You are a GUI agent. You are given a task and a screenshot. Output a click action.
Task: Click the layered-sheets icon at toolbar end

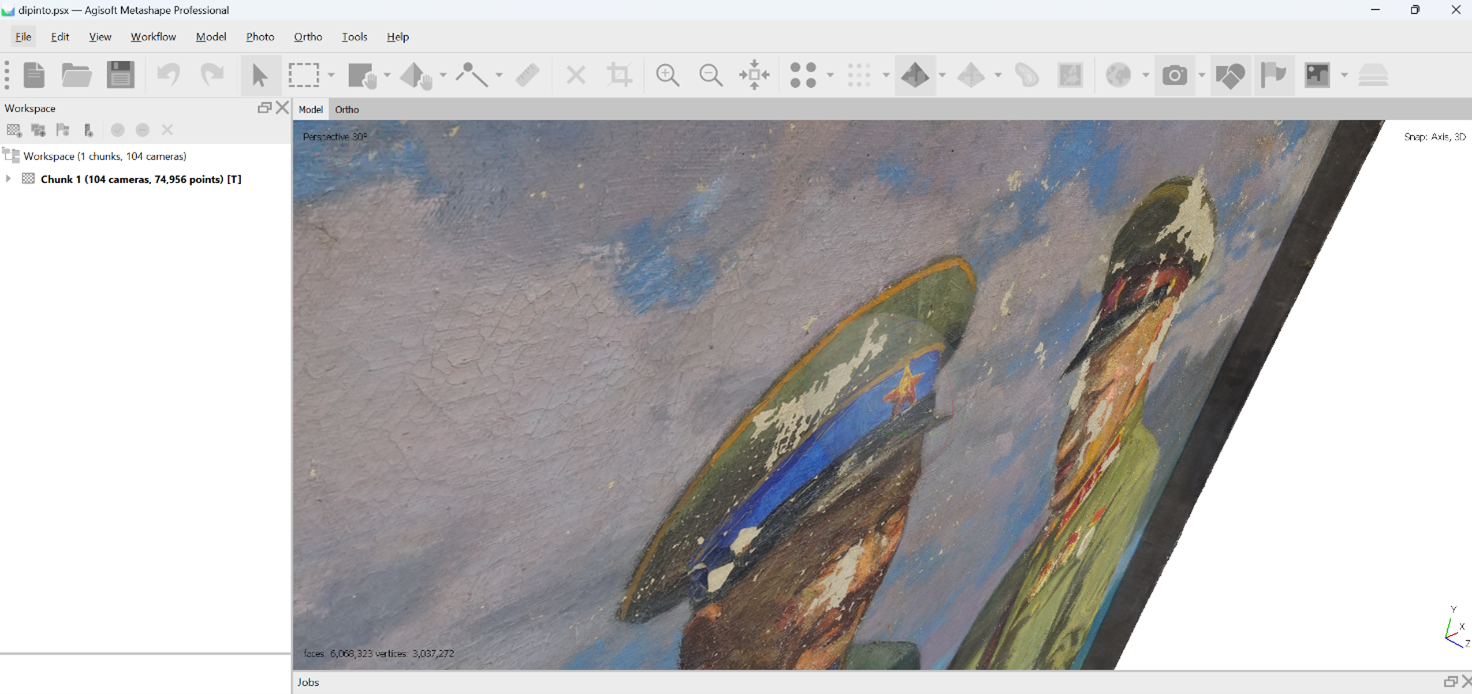1374,75
